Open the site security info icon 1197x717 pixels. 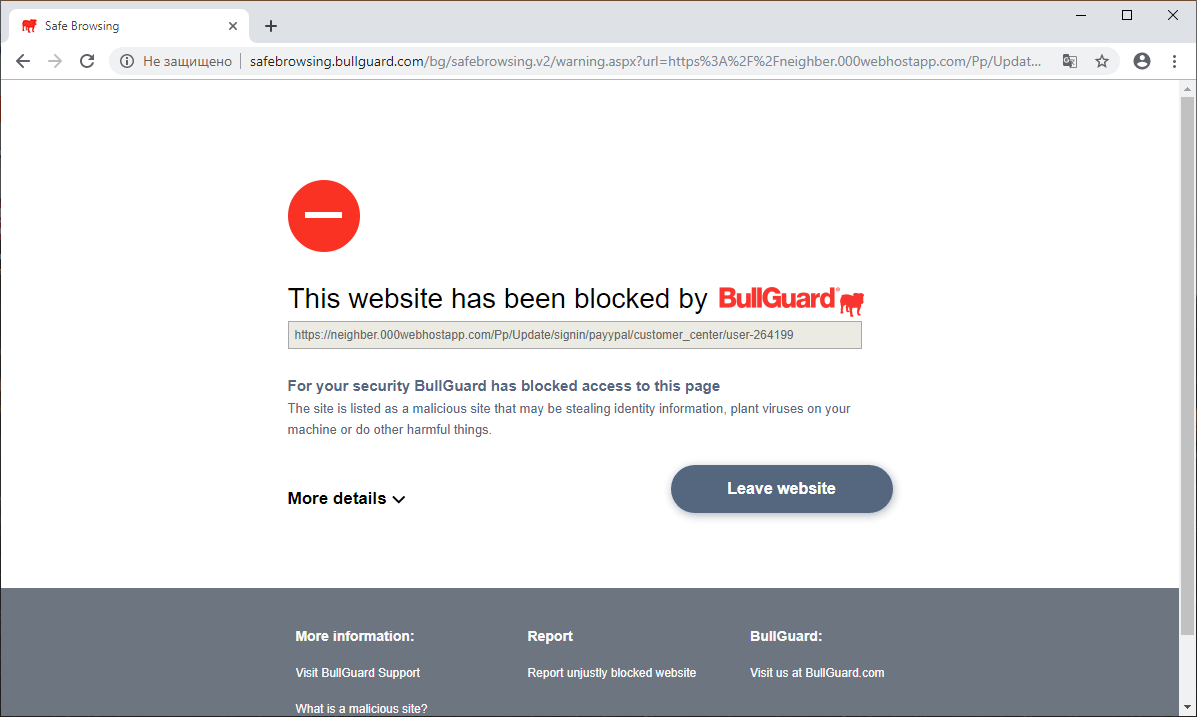point(127,61)
